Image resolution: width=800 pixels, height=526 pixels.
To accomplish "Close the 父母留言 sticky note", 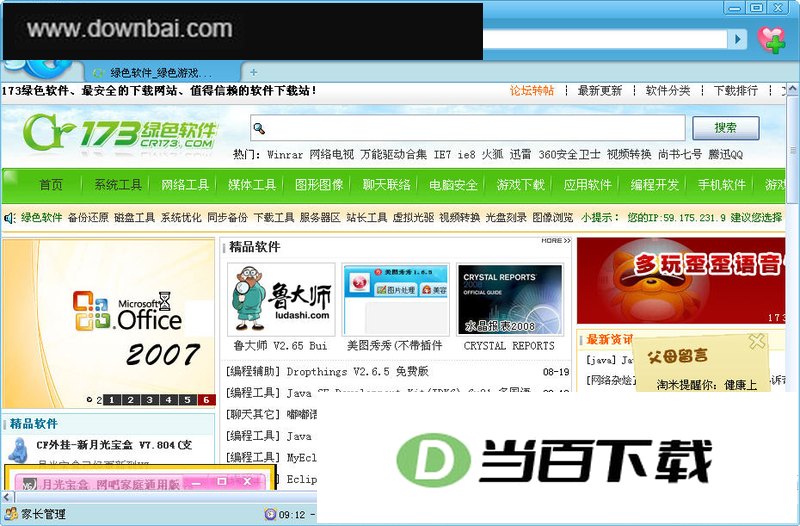I will tap(757, 341).
